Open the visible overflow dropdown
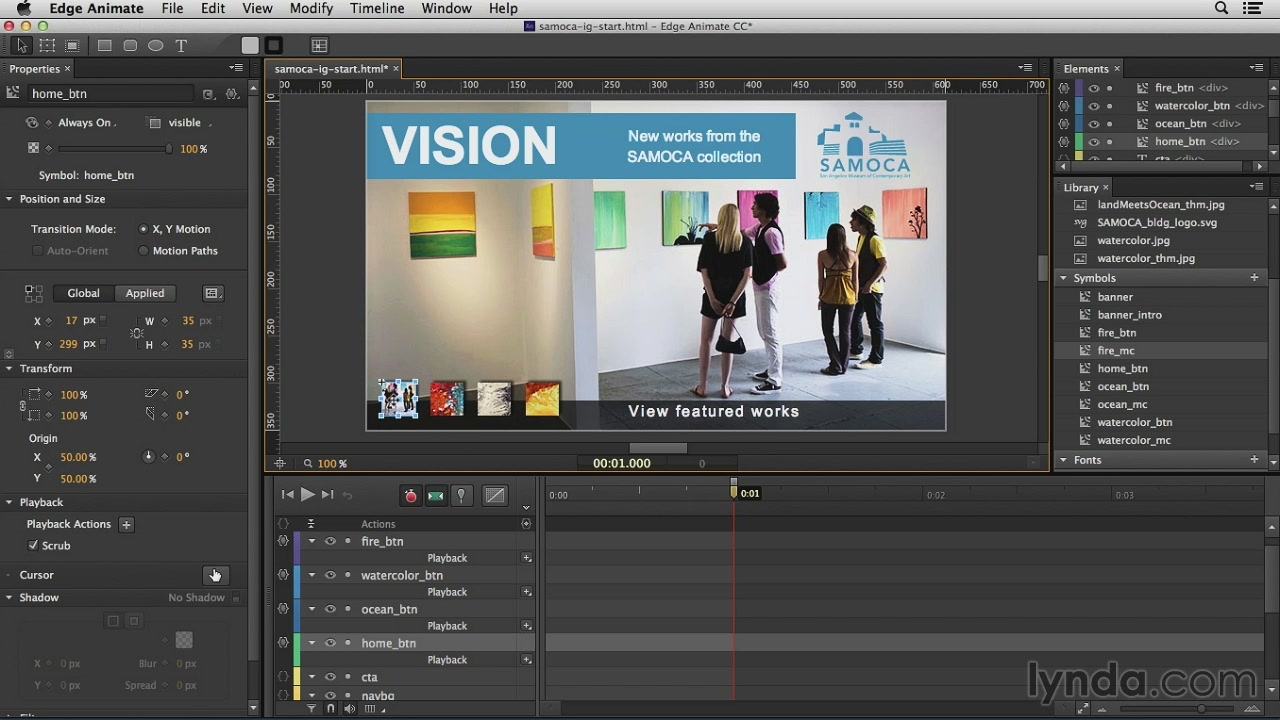 coord(189,123)
